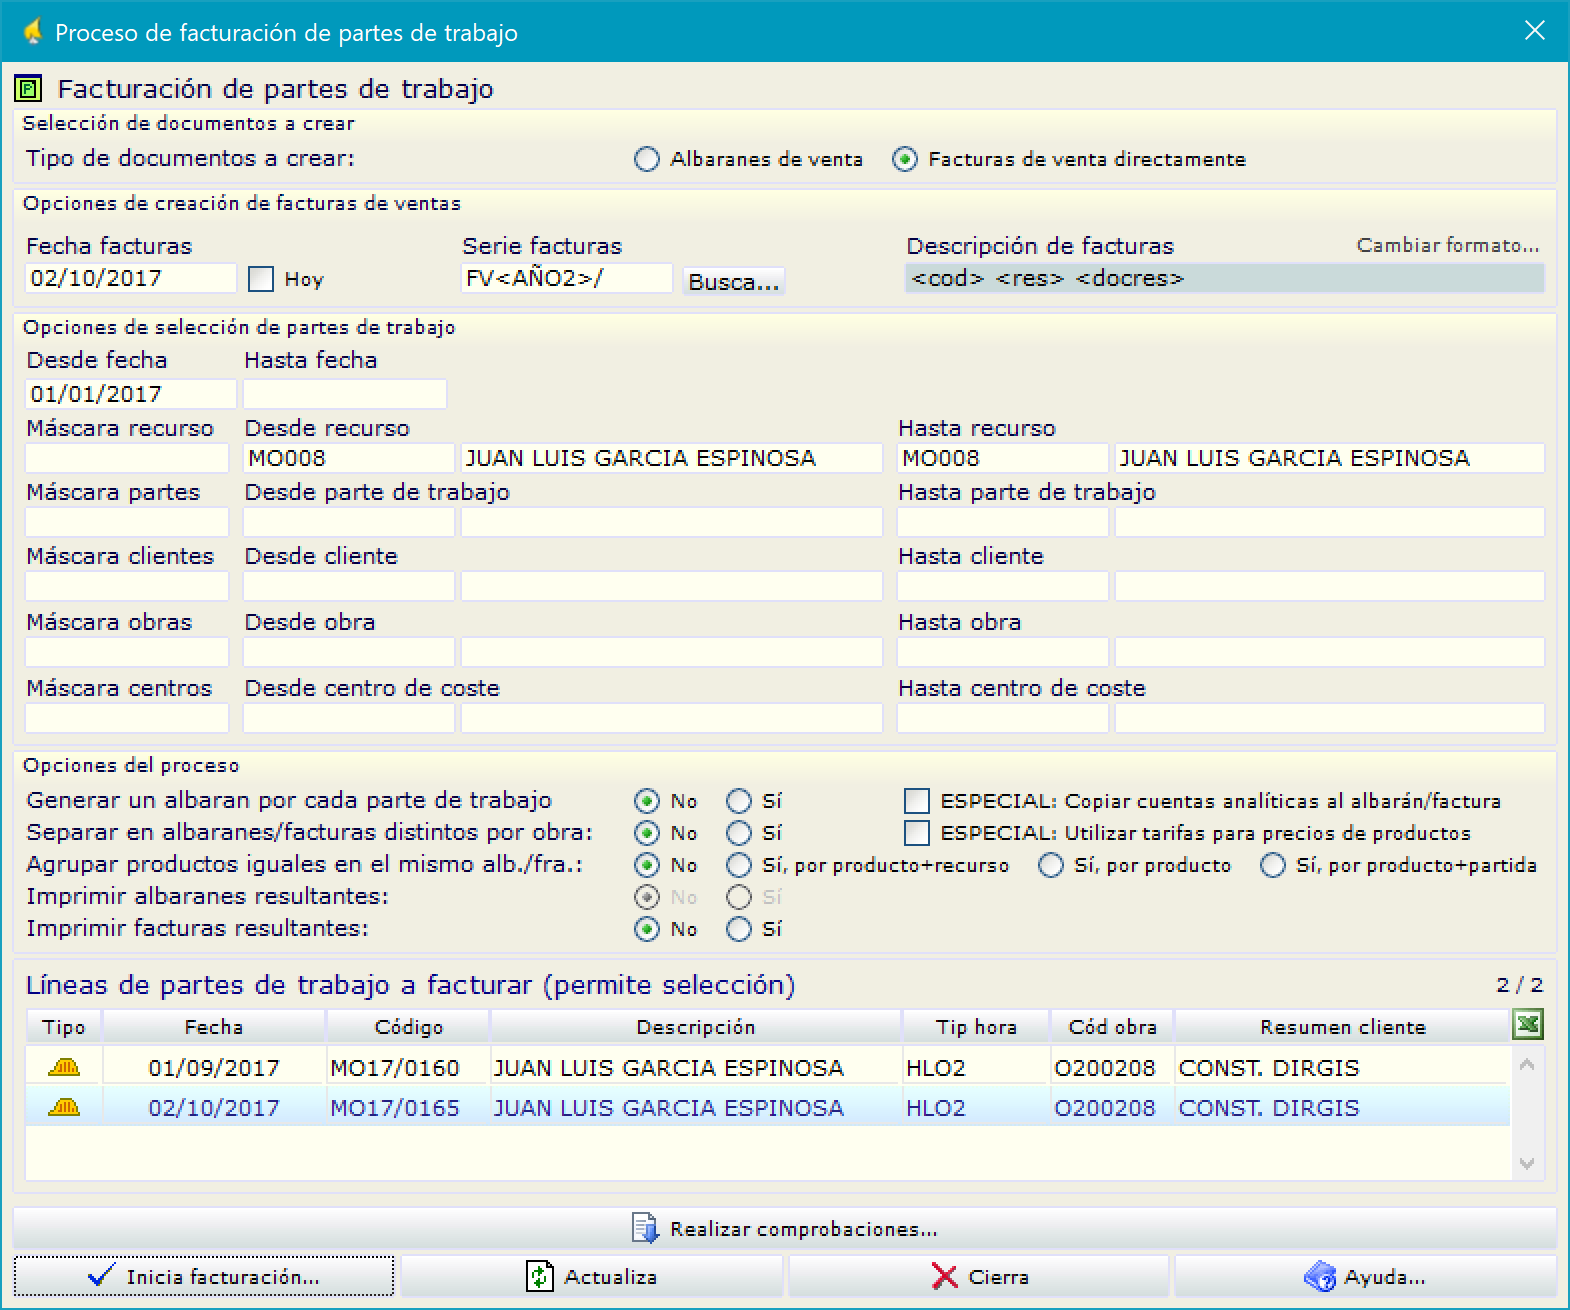This screenshot has height=1310, width=1570.
Task: Click the Desde fecha input field
Action: 131,394
